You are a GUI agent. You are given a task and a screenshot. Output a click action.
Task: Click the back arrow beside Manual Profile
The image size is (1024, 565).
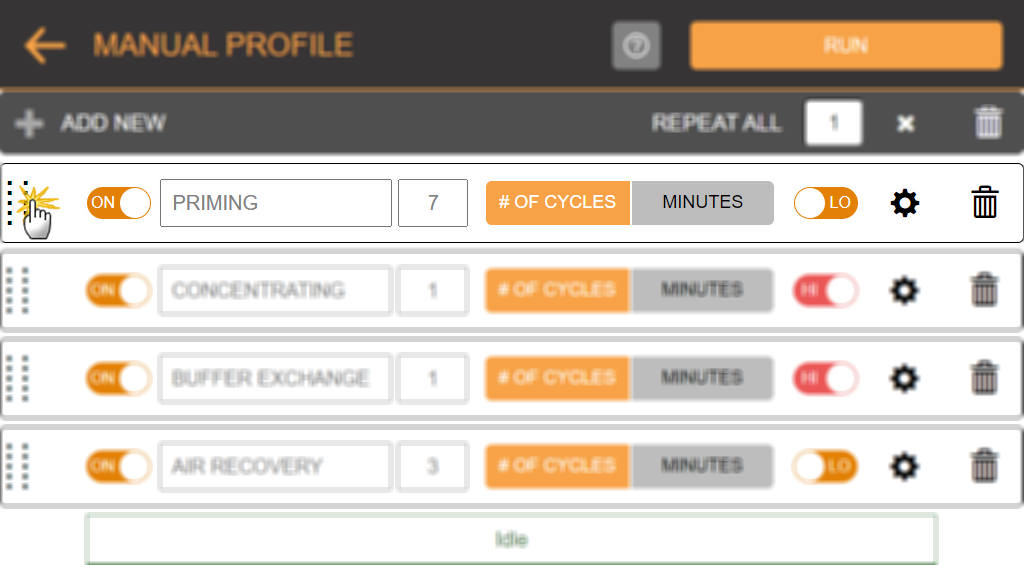(45, 45)
